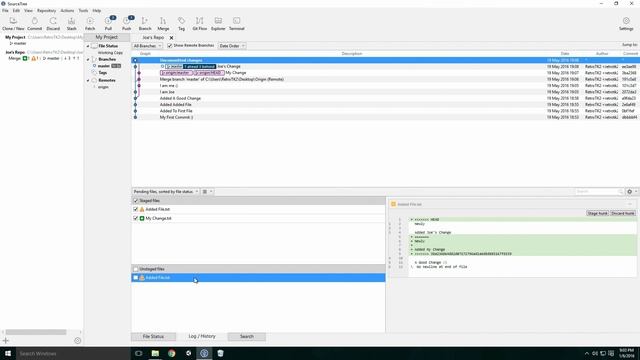This screenshot has height=360, width=640.
Task: Open the Date Order dropdown
Action: [x=232, y=46]
